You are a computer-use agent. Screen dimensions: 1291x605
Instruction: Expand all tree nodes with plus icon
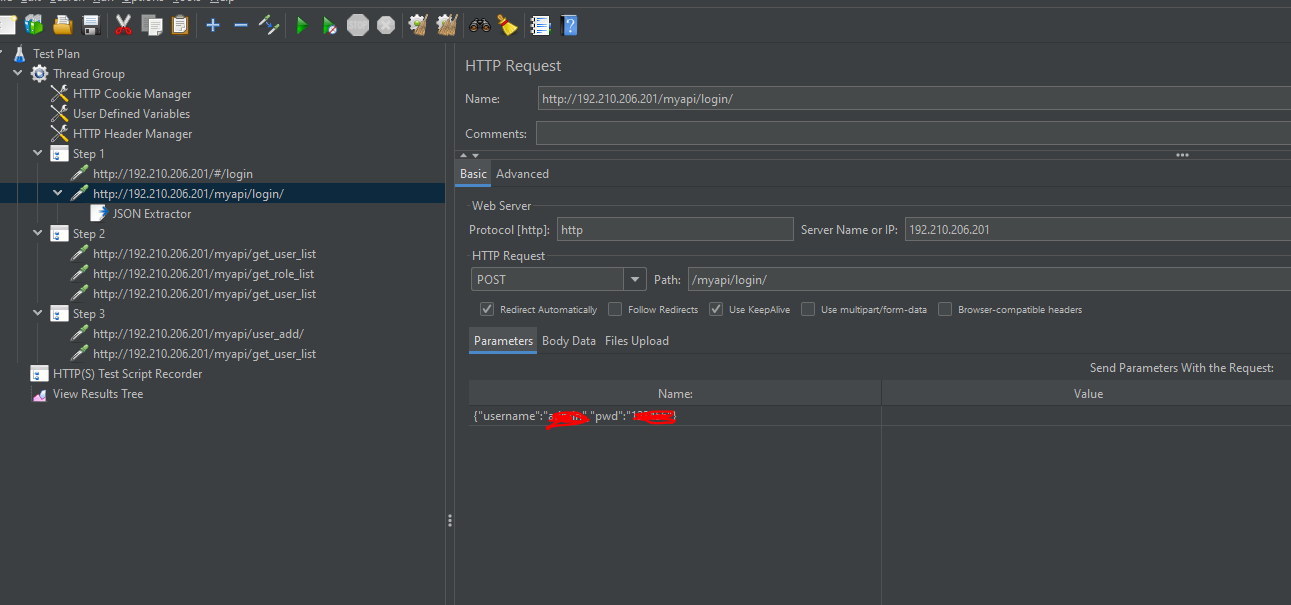[x=213, y=25]
